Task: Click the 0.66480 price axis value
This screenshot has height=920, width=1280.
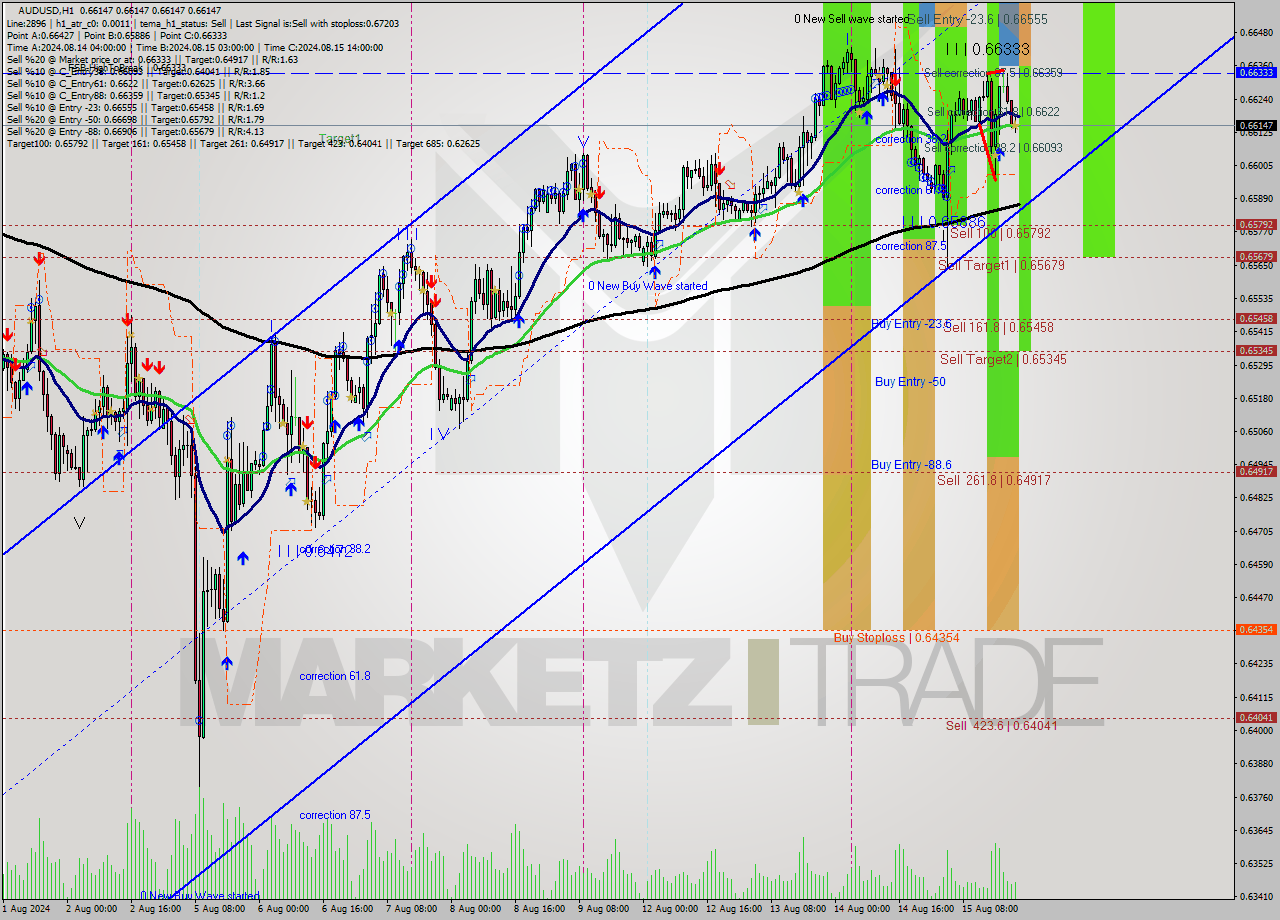Action: point(1256,33)
